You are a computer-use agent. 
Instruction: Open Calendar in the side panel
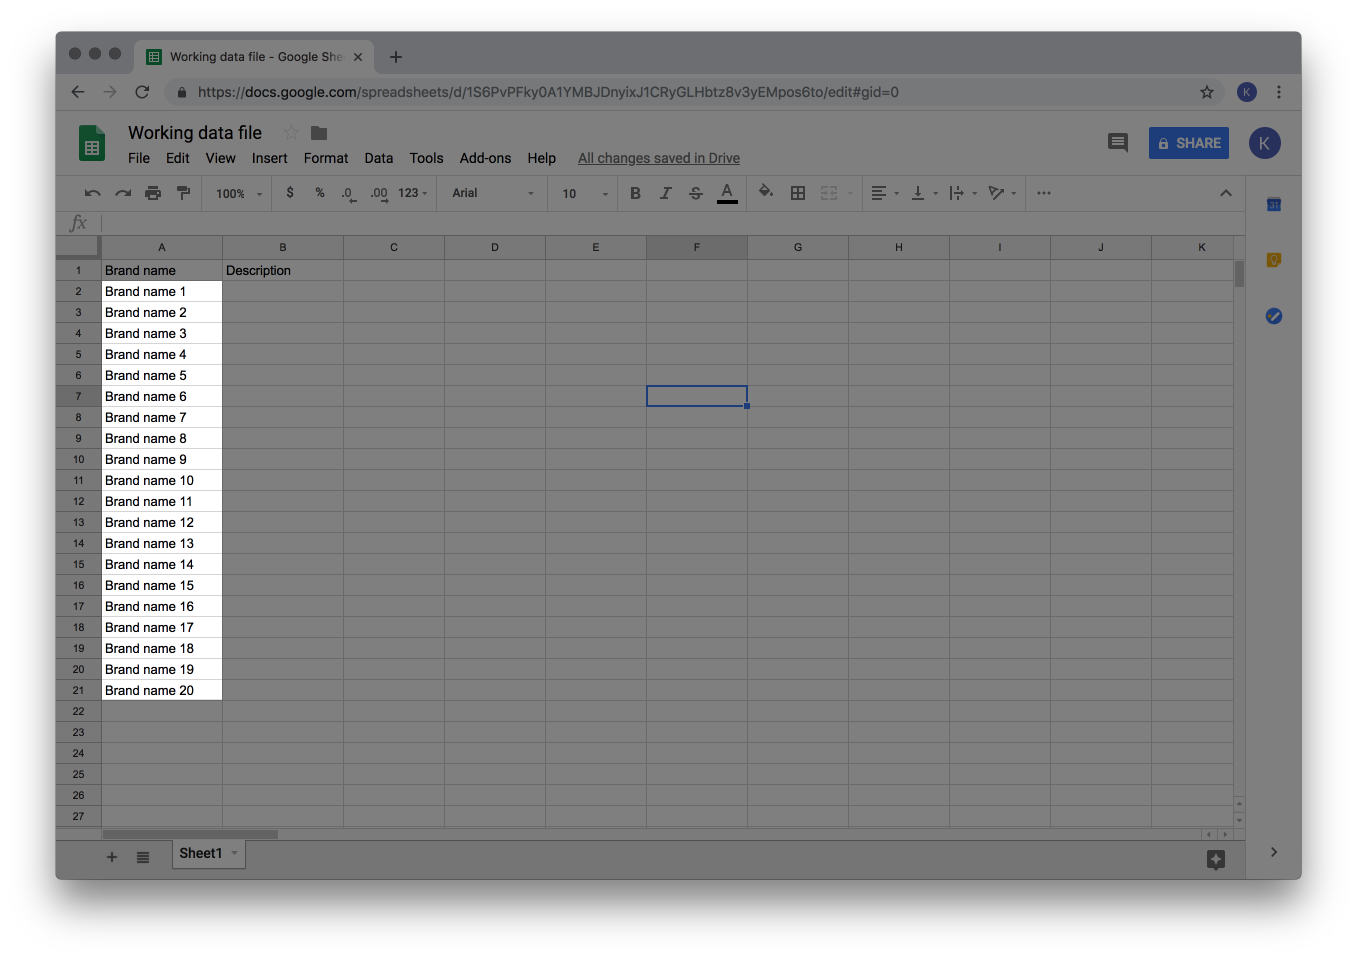pyautogui.click(x=1274, y=205)
